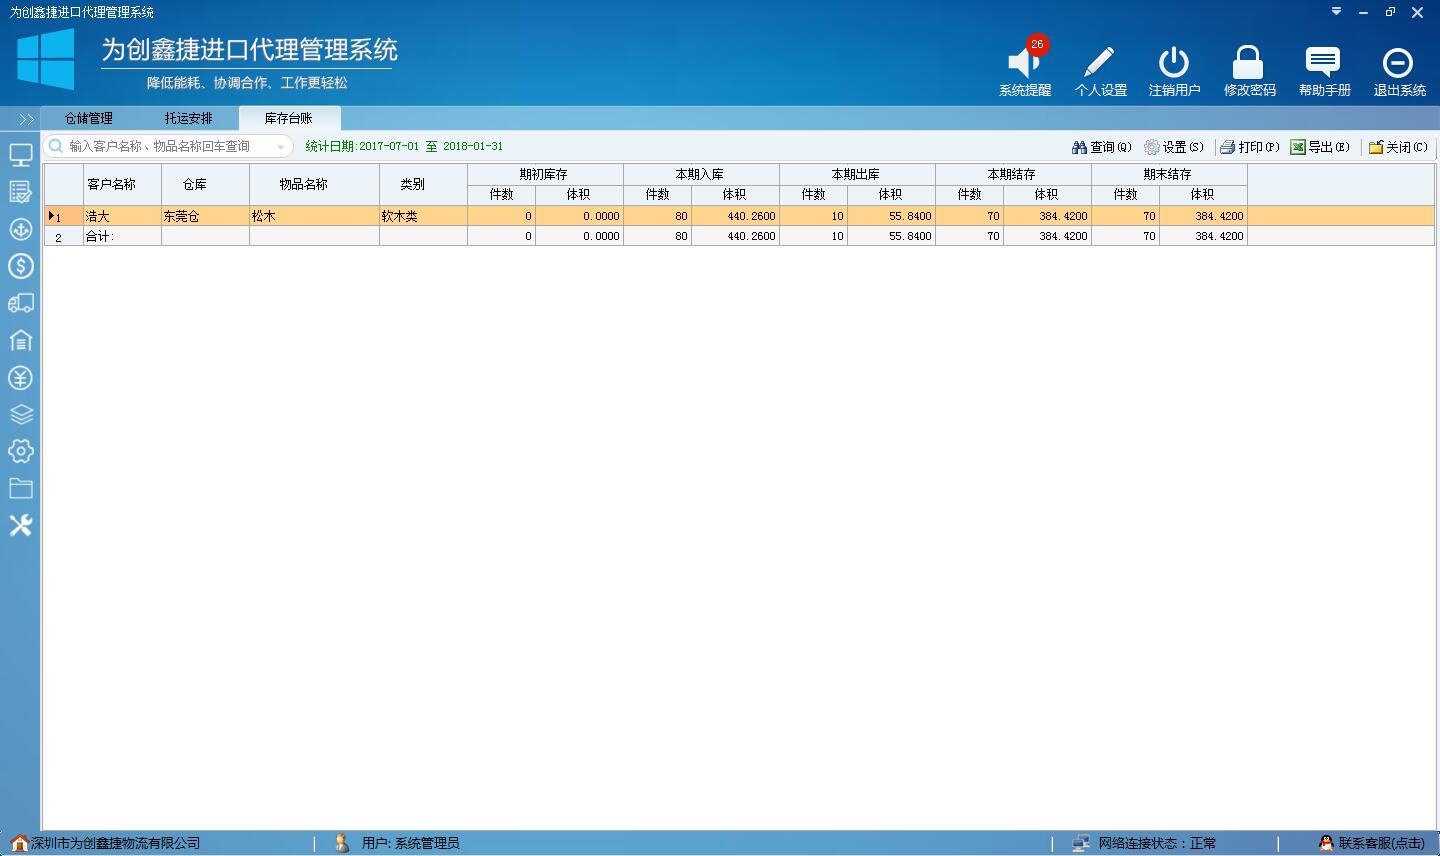Viewport: 1440px width, 856px height.
Task: Click the 期末结存 group header
Action: (1169, 174)
